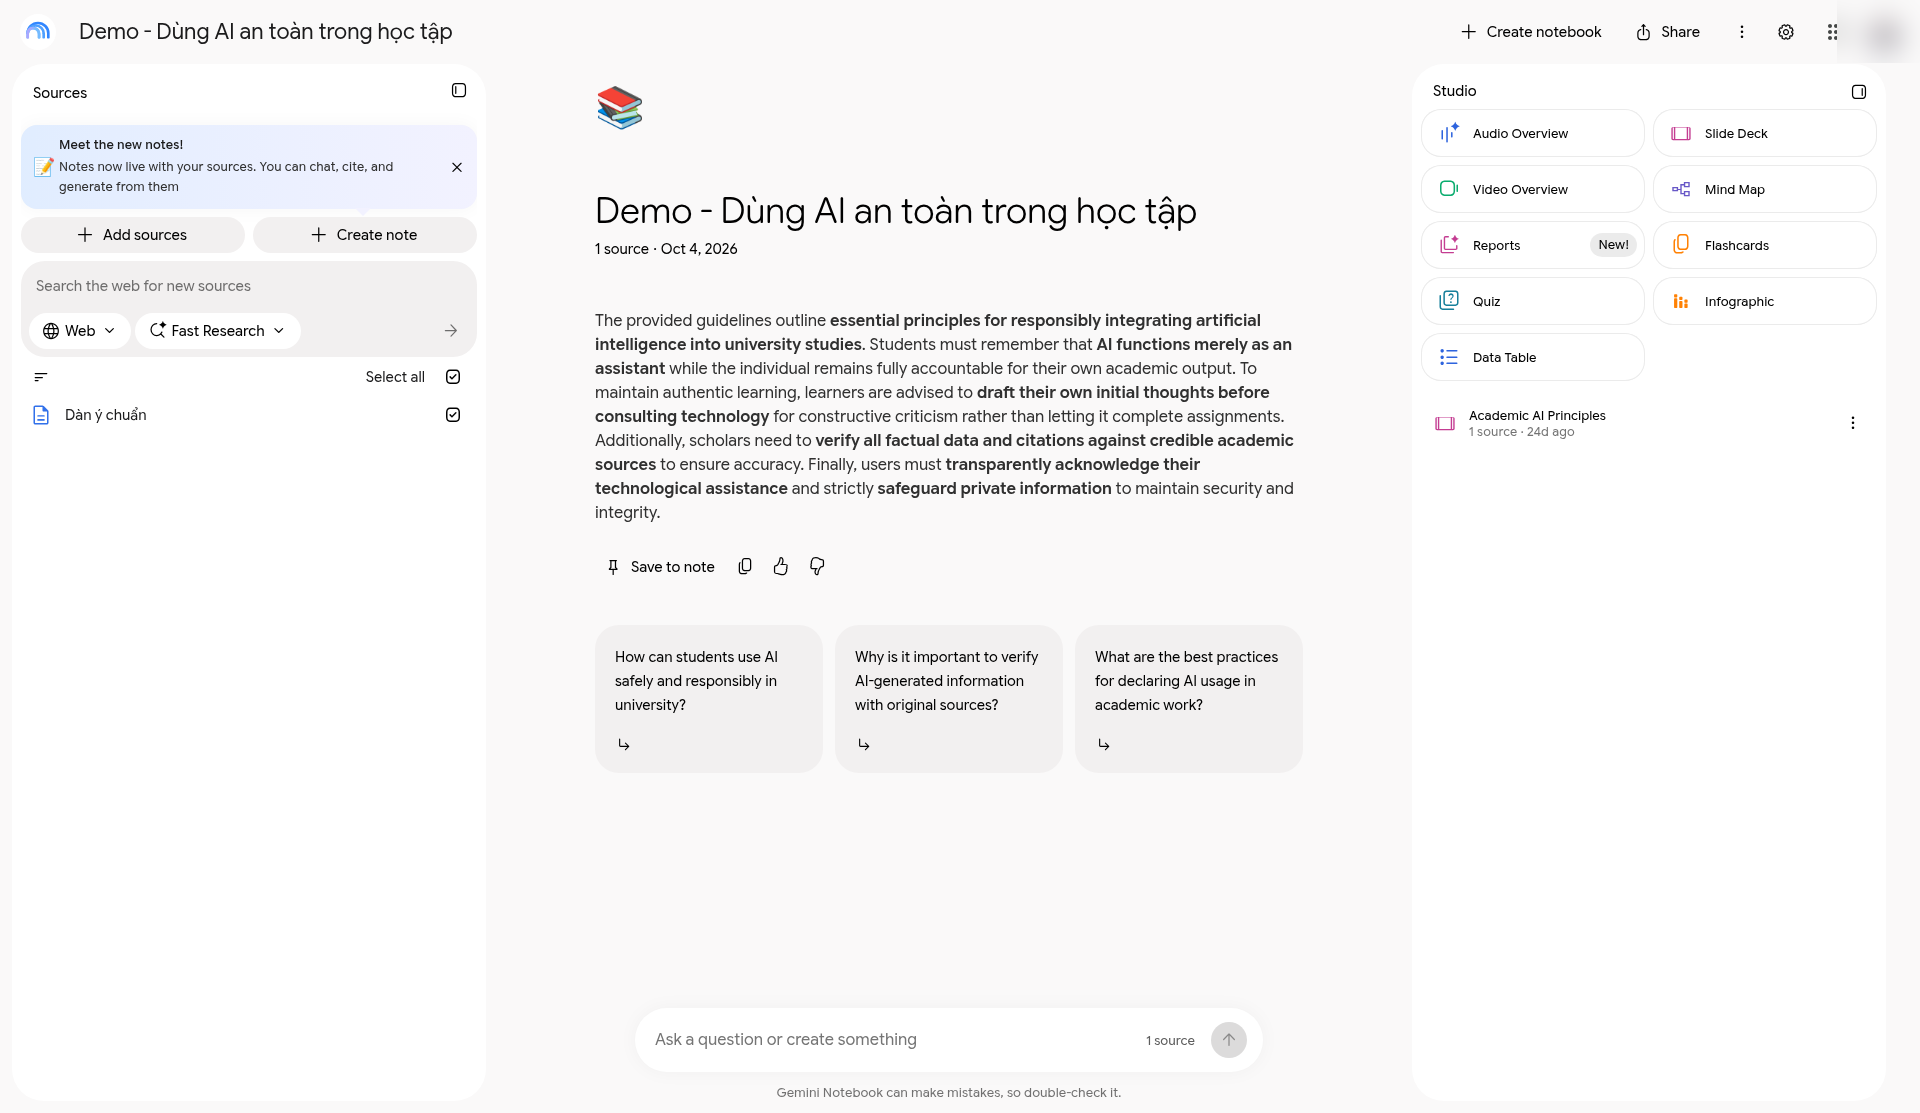
Task: Click Create note button
Action: pos(365,235)
